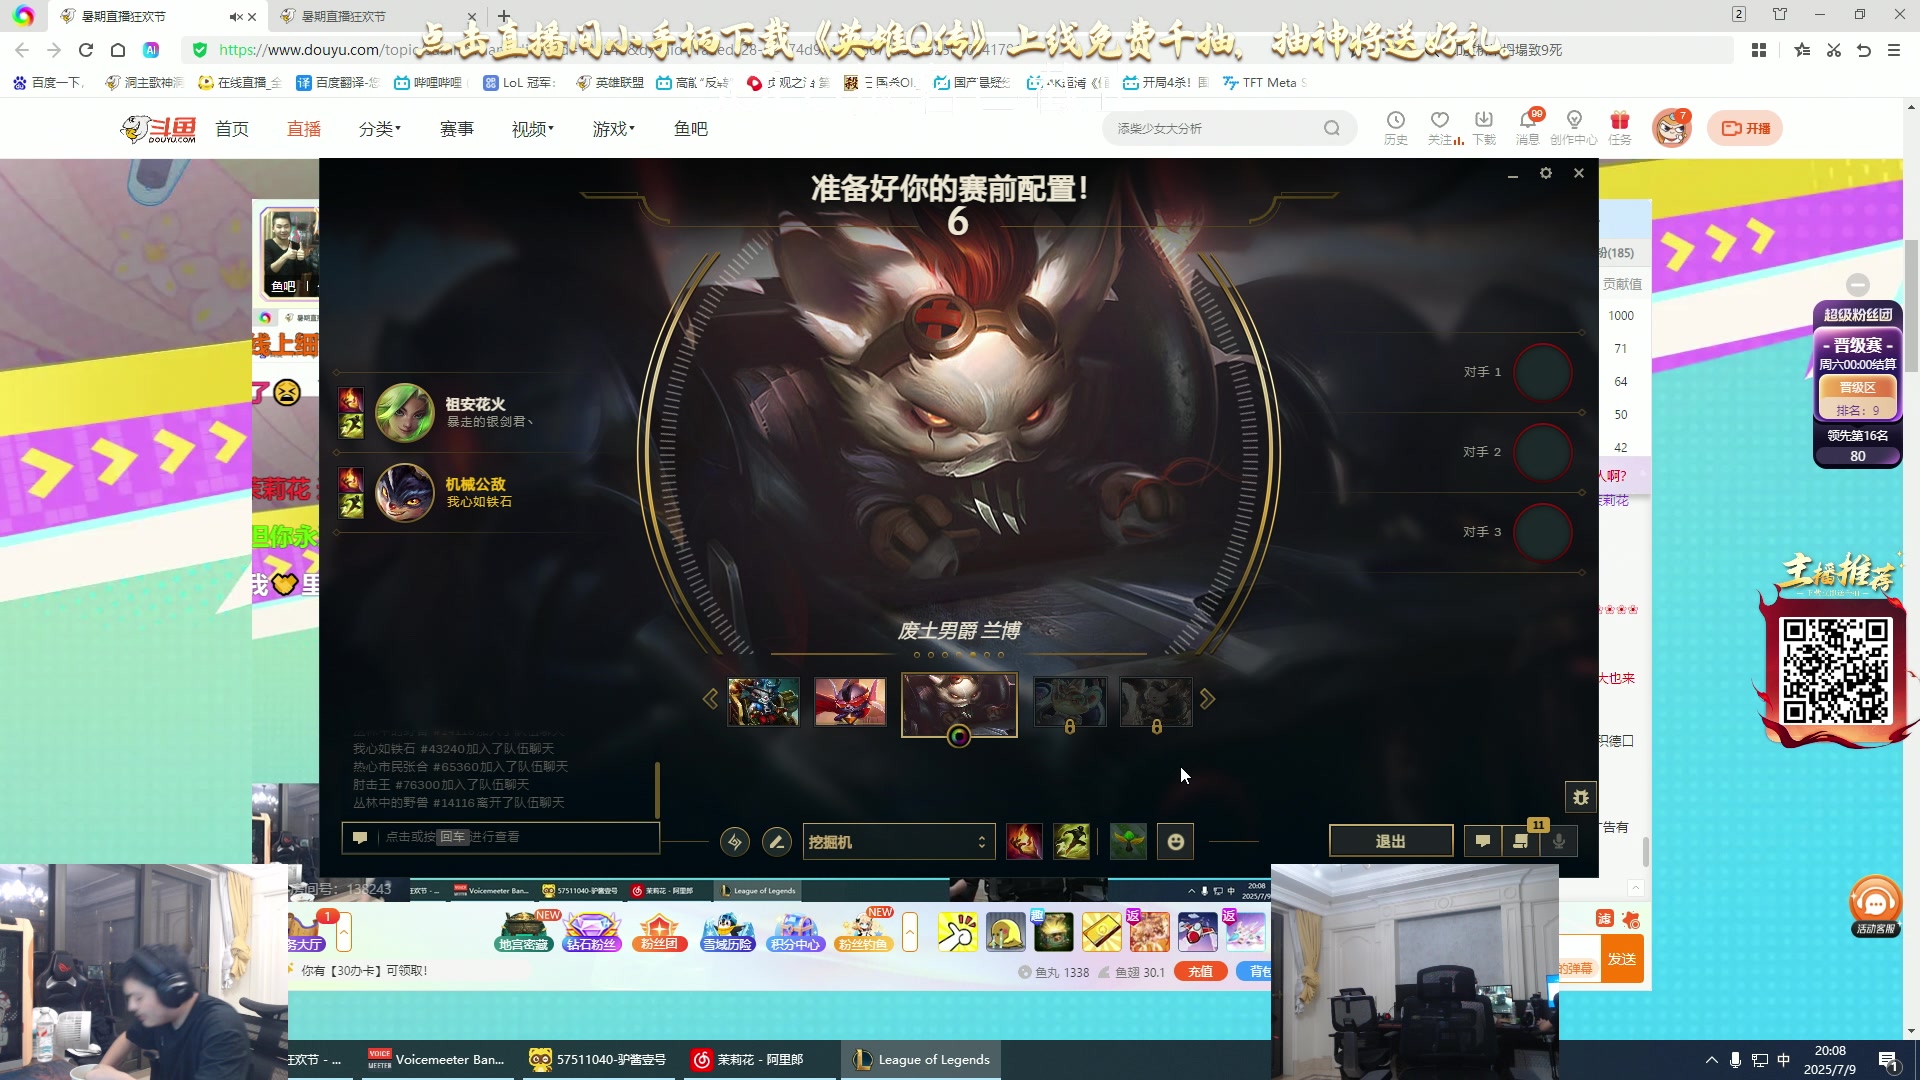The height and width of the screenshot is (1080, 1920).
Task: Click the edit rune page pencil icon
Action: (x=777, y=842)
